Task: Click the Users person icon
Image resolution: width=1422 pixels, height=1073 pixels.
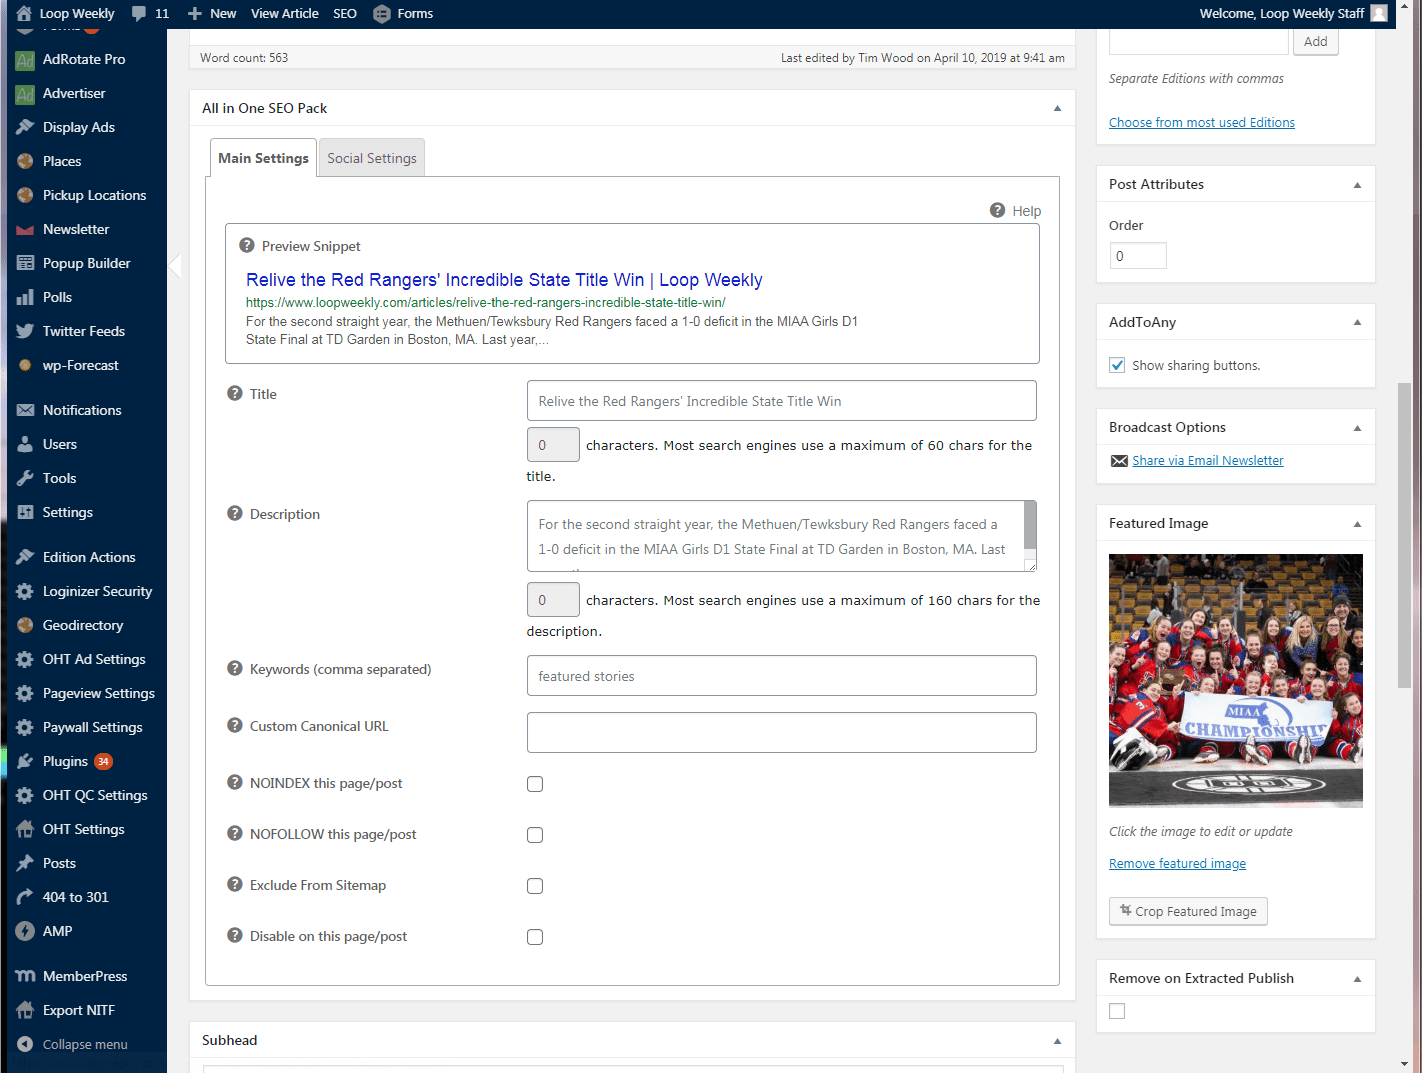Action: [25, 444]
